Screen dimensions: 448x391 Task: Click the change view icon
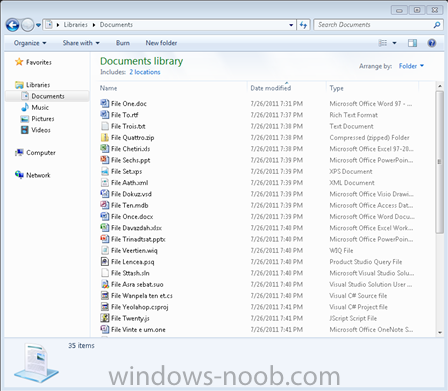coord(383,43)
